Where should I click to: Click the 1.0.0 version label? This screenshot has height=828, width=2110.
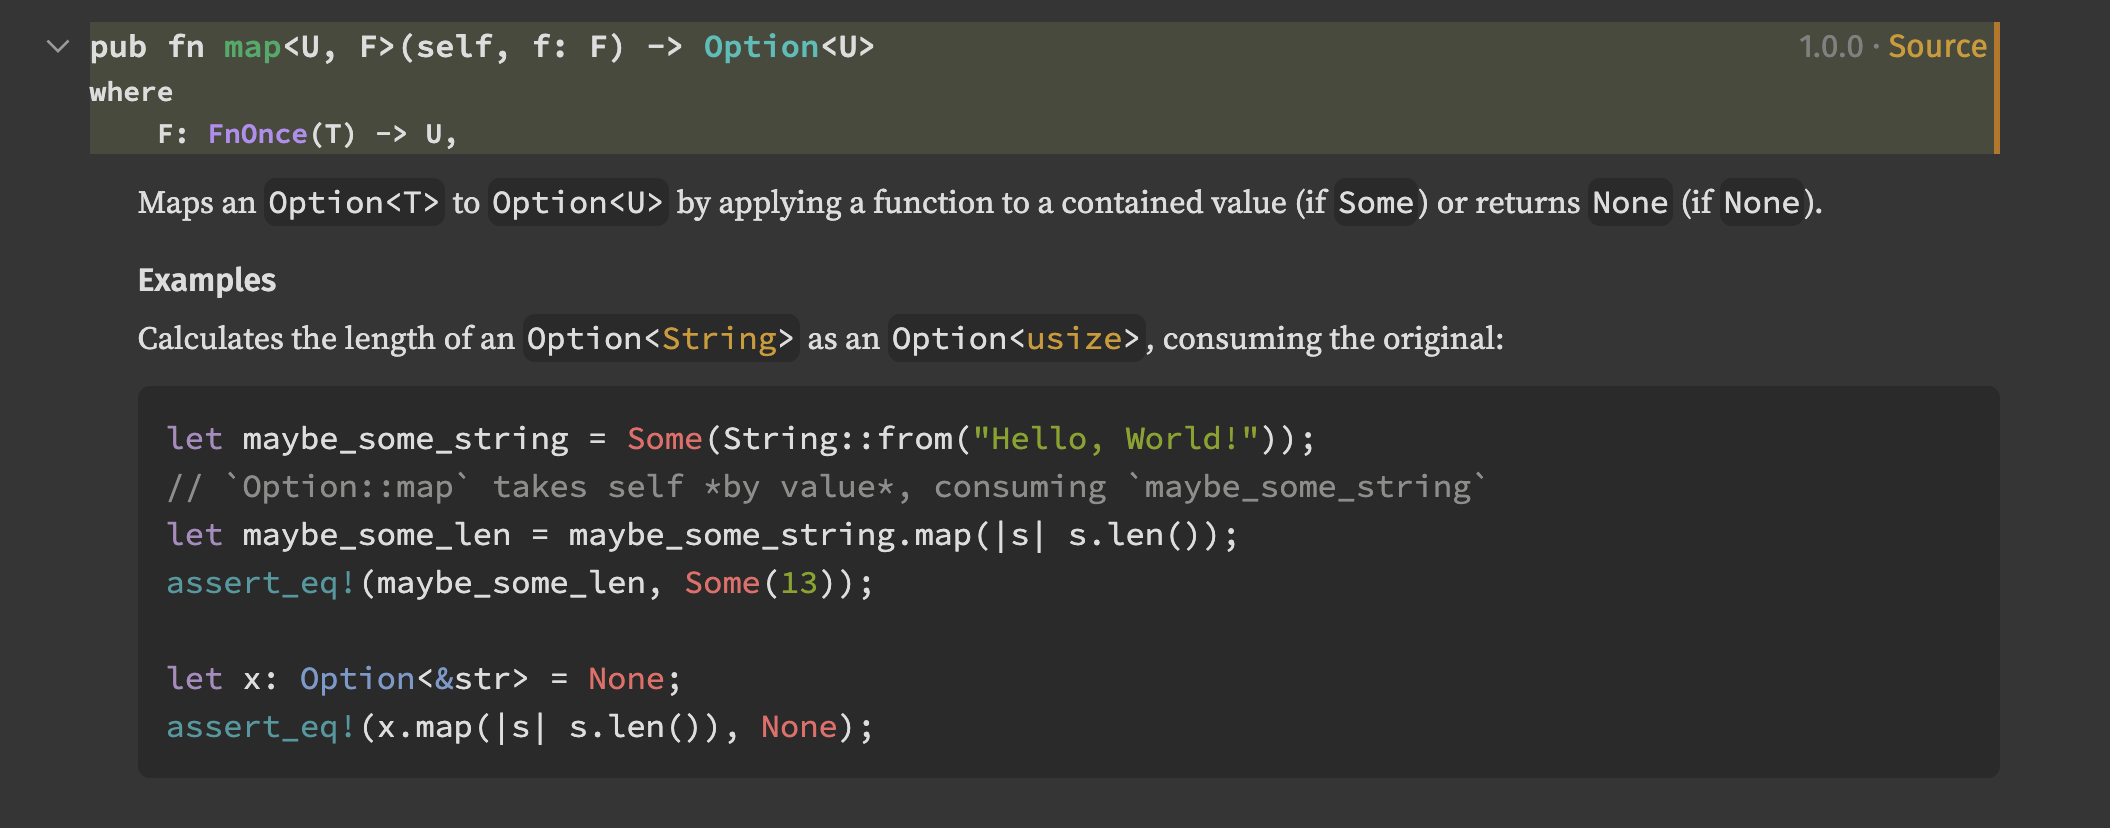(1830, 46)
